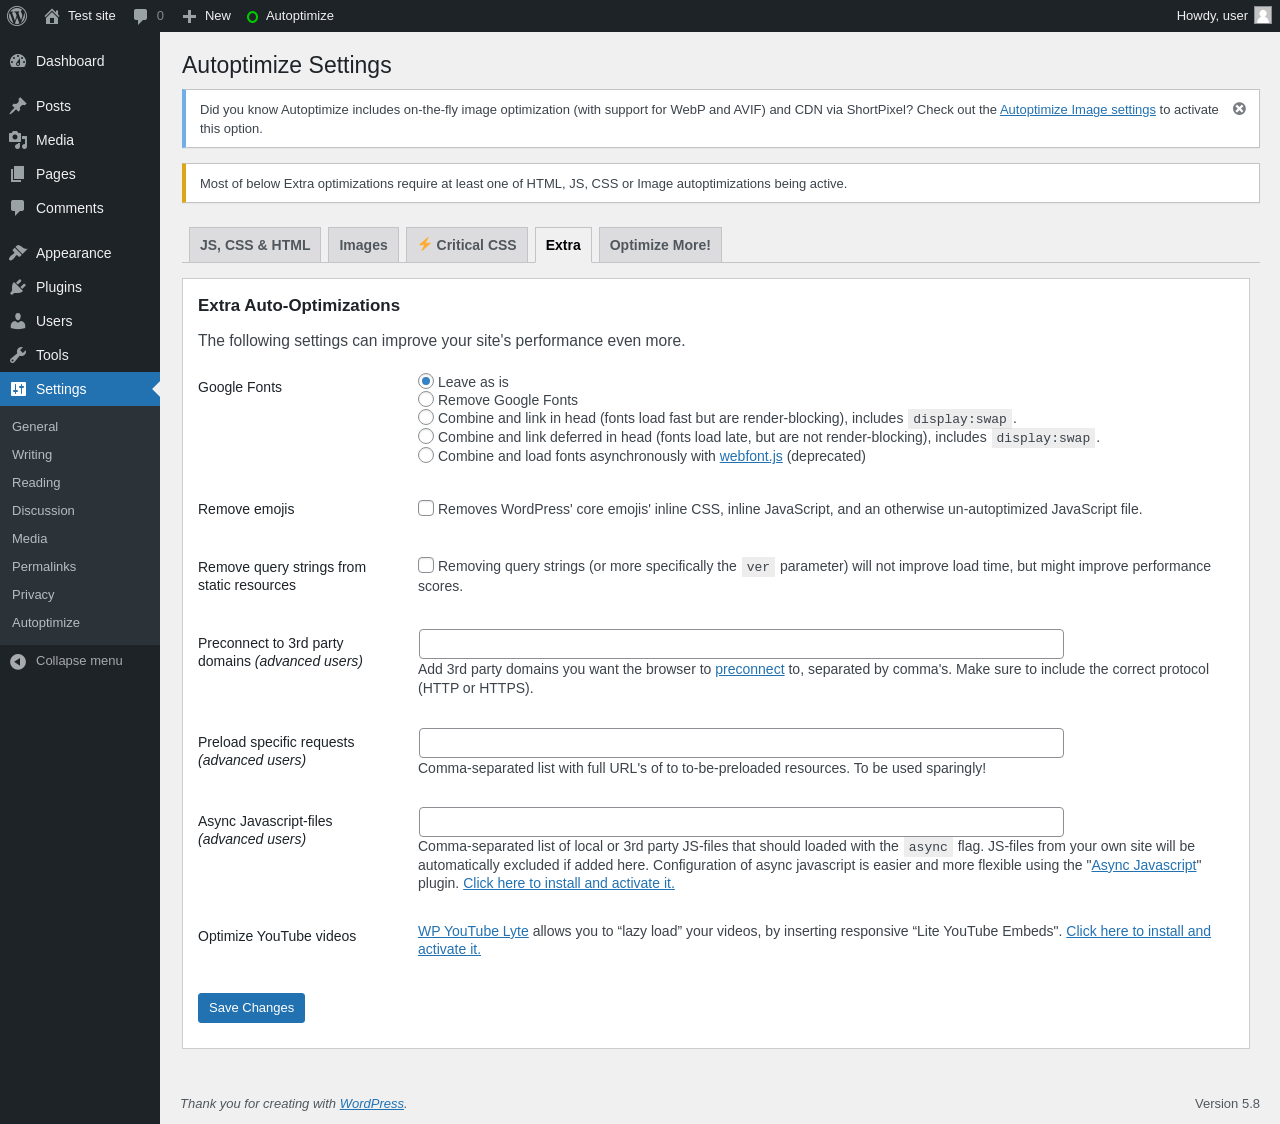Click the comments bubble icon in admin bar
The width and height of the screenshot is (1280, 1124).
(x=141, y=16)
